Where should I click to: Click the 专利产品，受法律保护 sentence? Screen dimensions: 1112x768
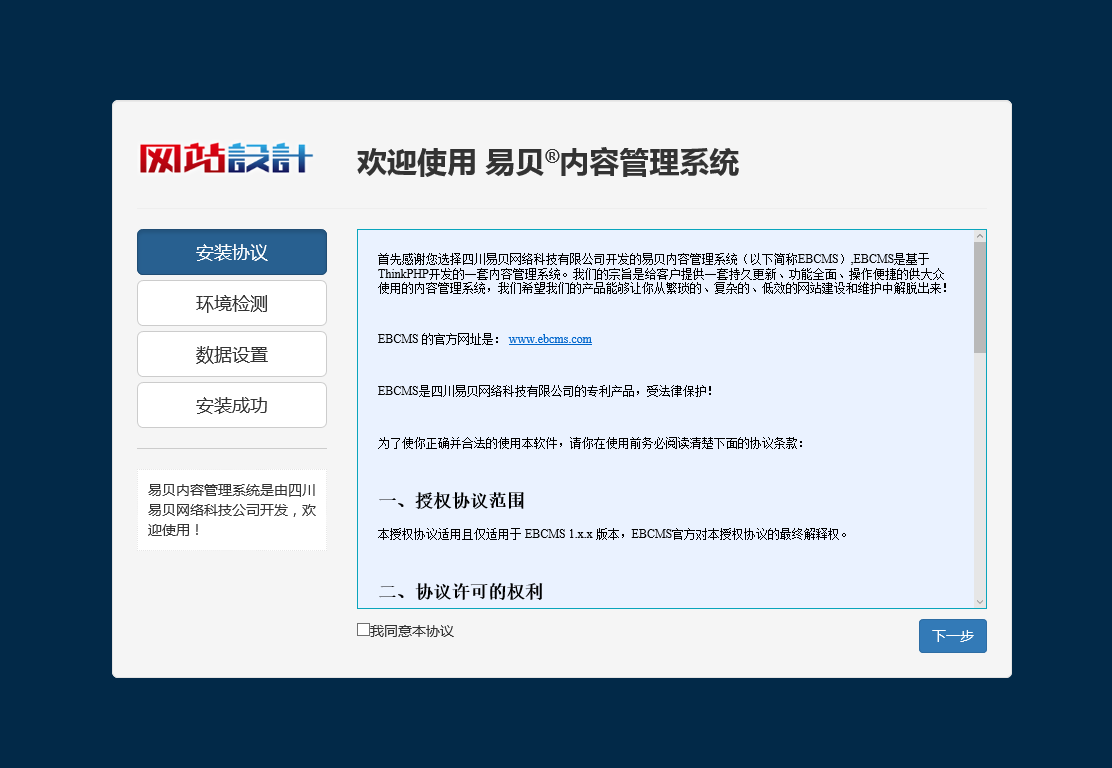[545, 391]
